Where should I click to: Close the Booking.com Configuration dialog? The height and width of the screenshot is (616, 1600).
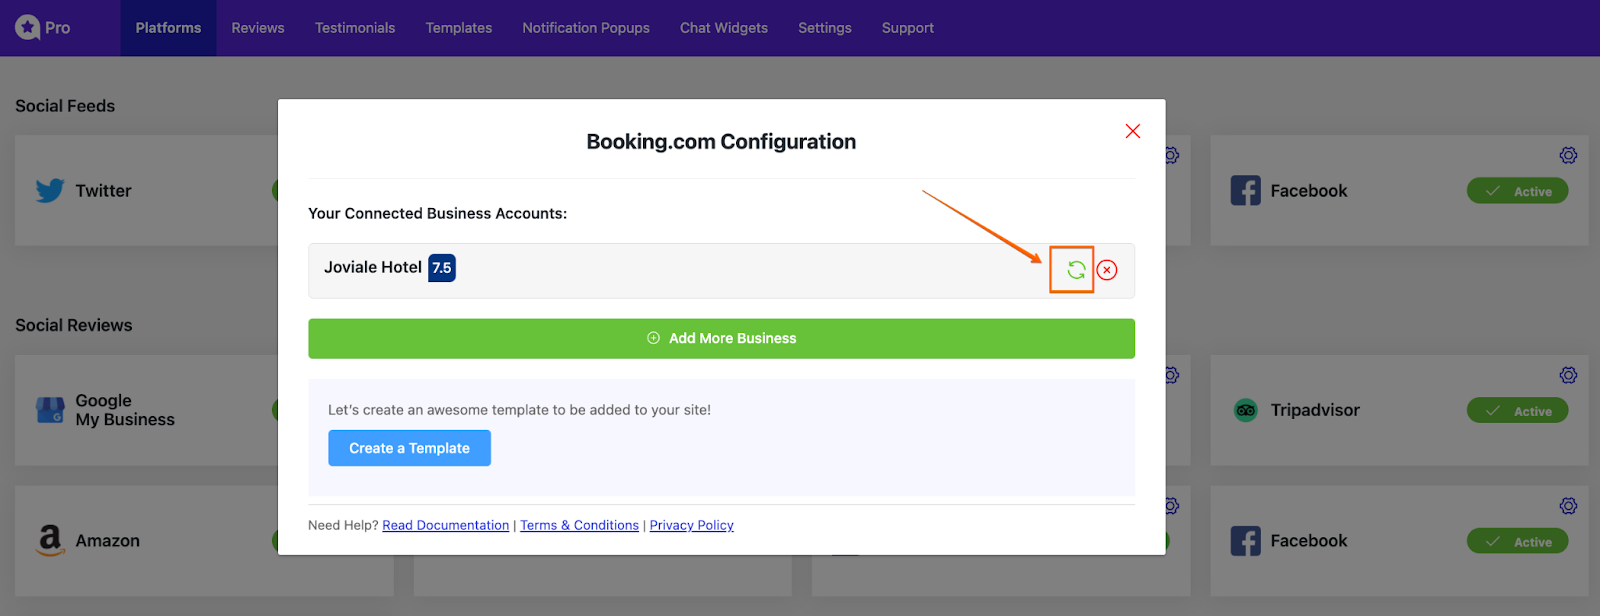[1133, 131]
